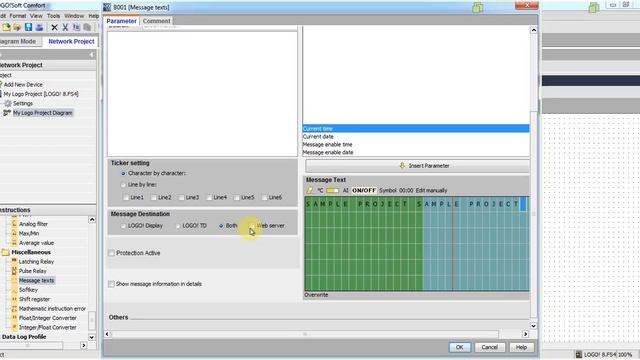Click the Delete X toolbar icon
640x360 pixels.
(54, 27)
